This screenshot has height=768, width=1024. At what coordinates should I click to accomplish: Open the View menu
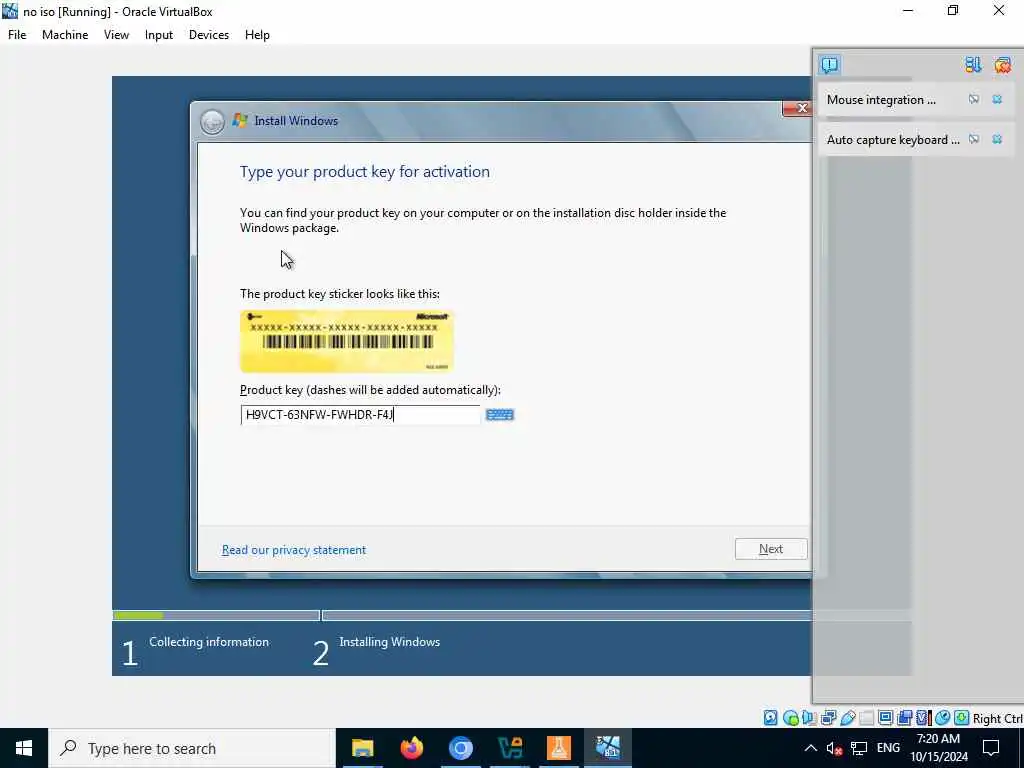[116, 35]
